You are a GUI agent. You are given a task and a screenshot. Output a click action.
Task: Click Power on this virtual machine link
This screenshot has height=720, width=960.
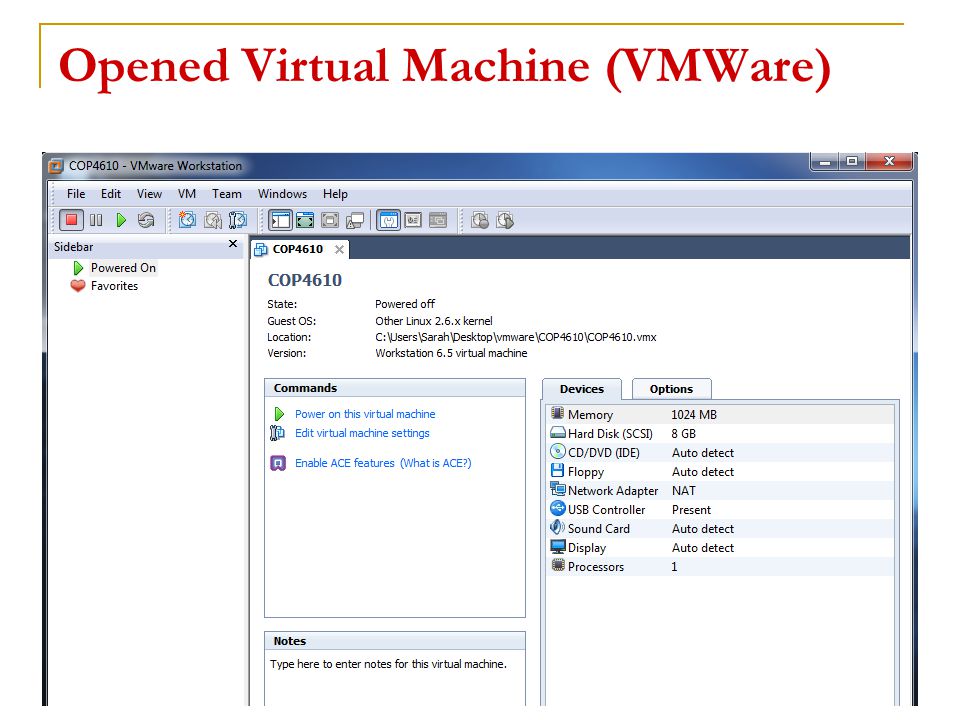point(365,414)
